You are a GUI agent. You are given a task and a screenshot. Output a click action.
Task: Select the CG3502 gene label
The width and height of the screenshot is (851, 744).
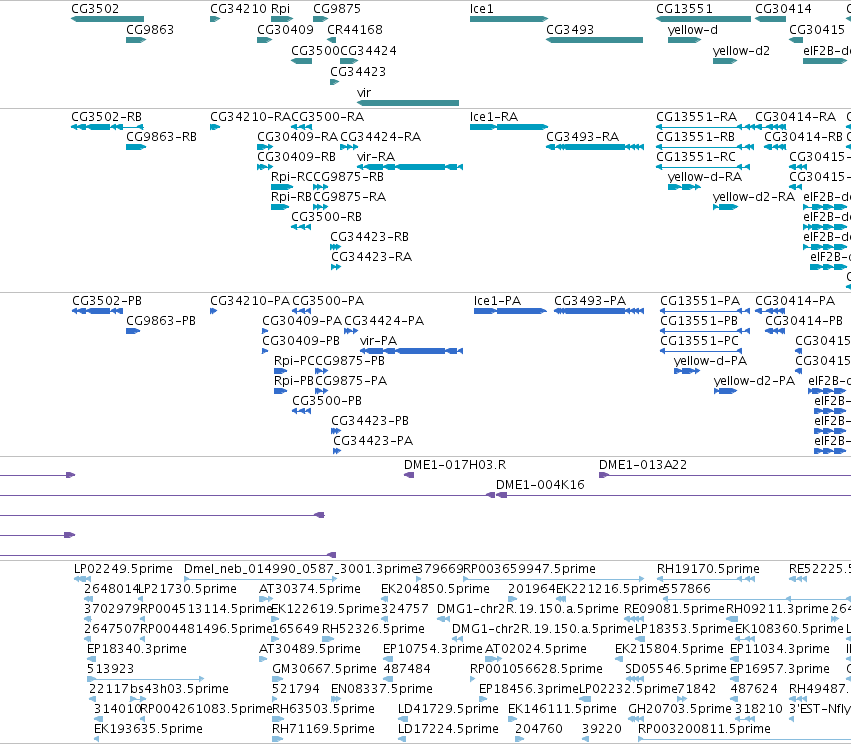pos(95,9)
